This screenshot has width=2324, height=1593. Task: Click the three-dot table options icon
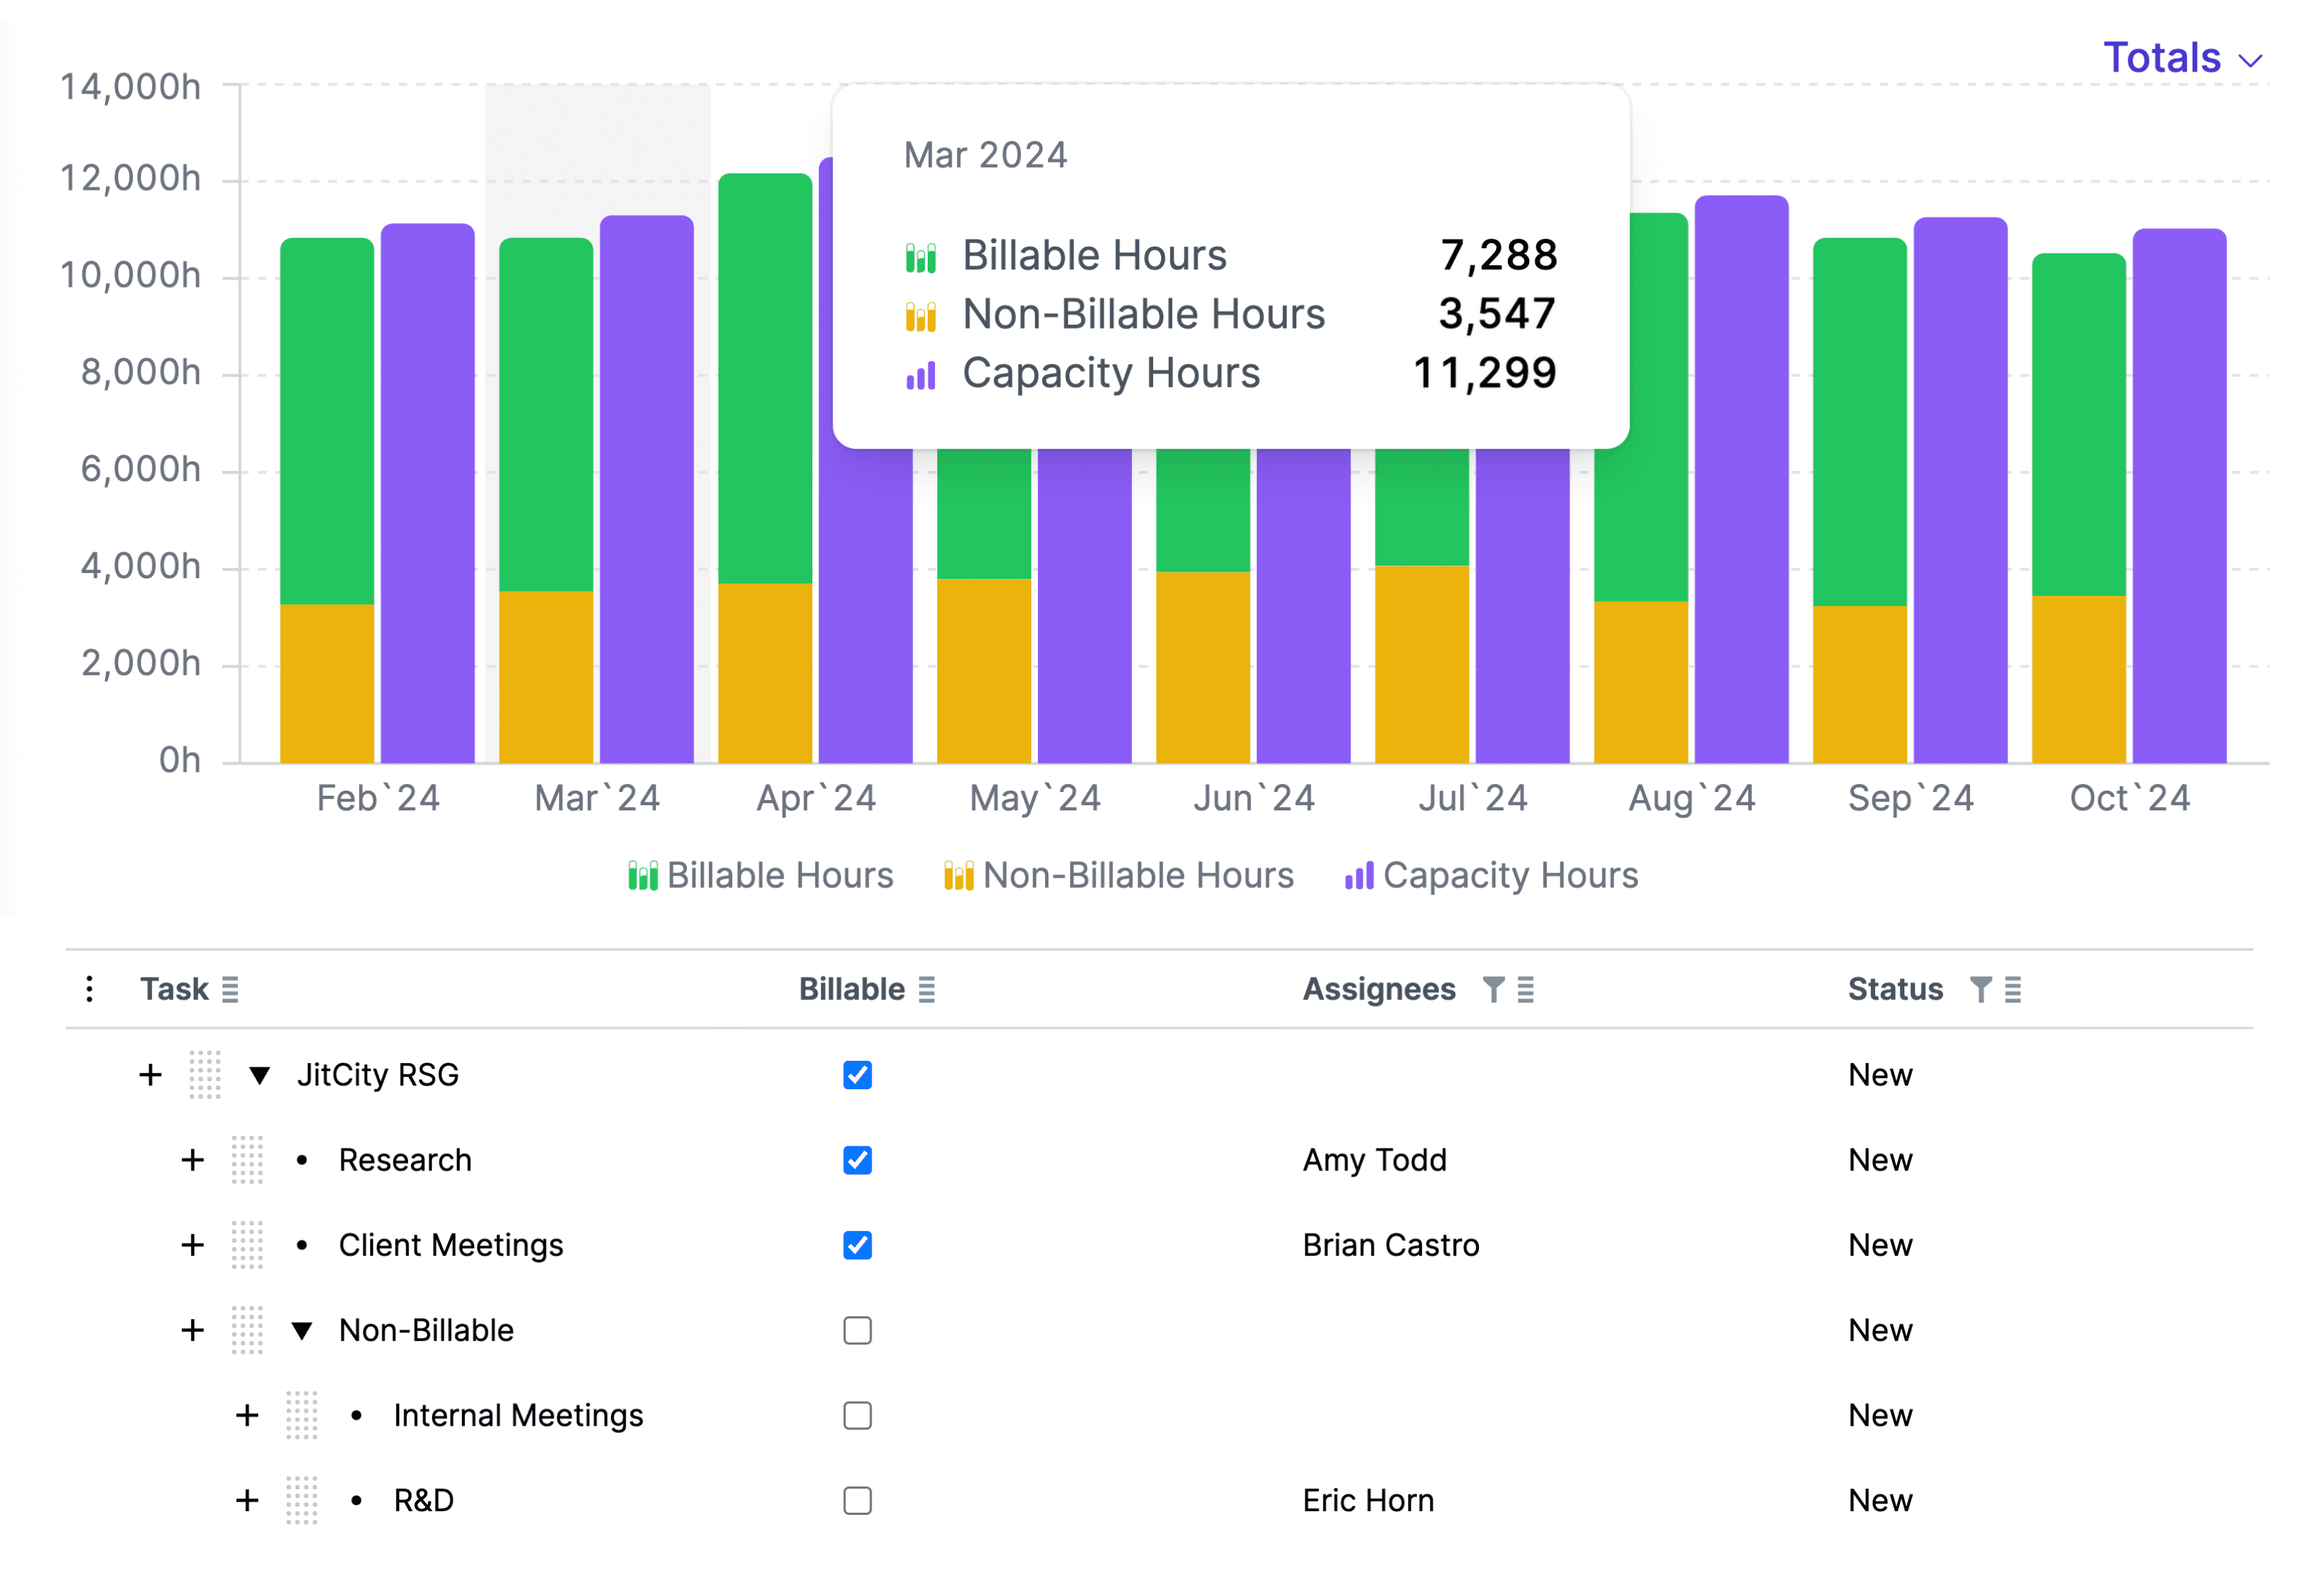(90, 989)
